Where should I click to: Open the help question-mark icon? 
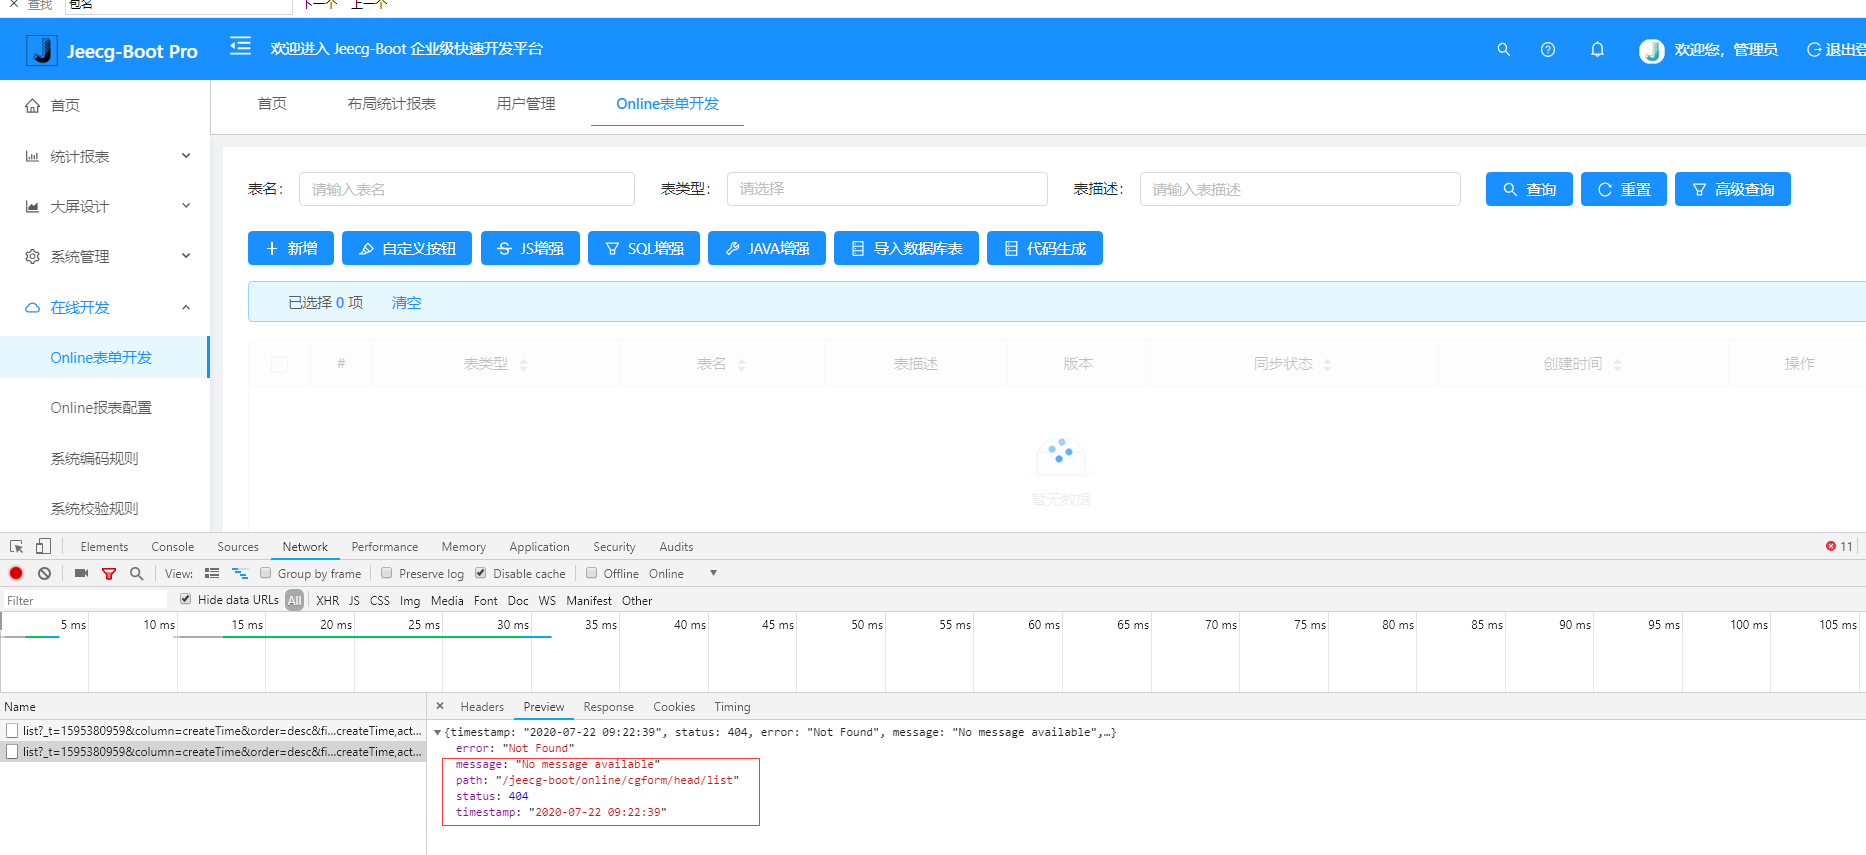coord(1548,49)
